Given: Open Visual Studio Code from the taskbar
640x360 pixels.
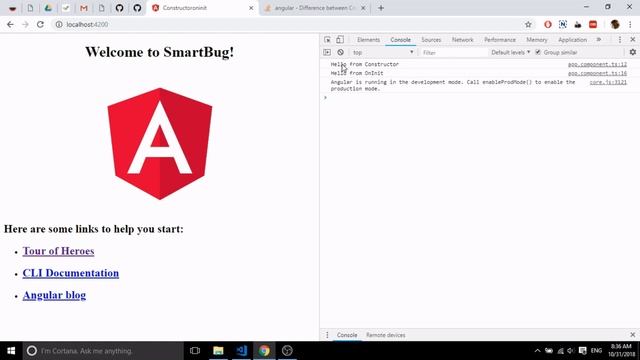Looking at the screenshot, I should 242,351.
